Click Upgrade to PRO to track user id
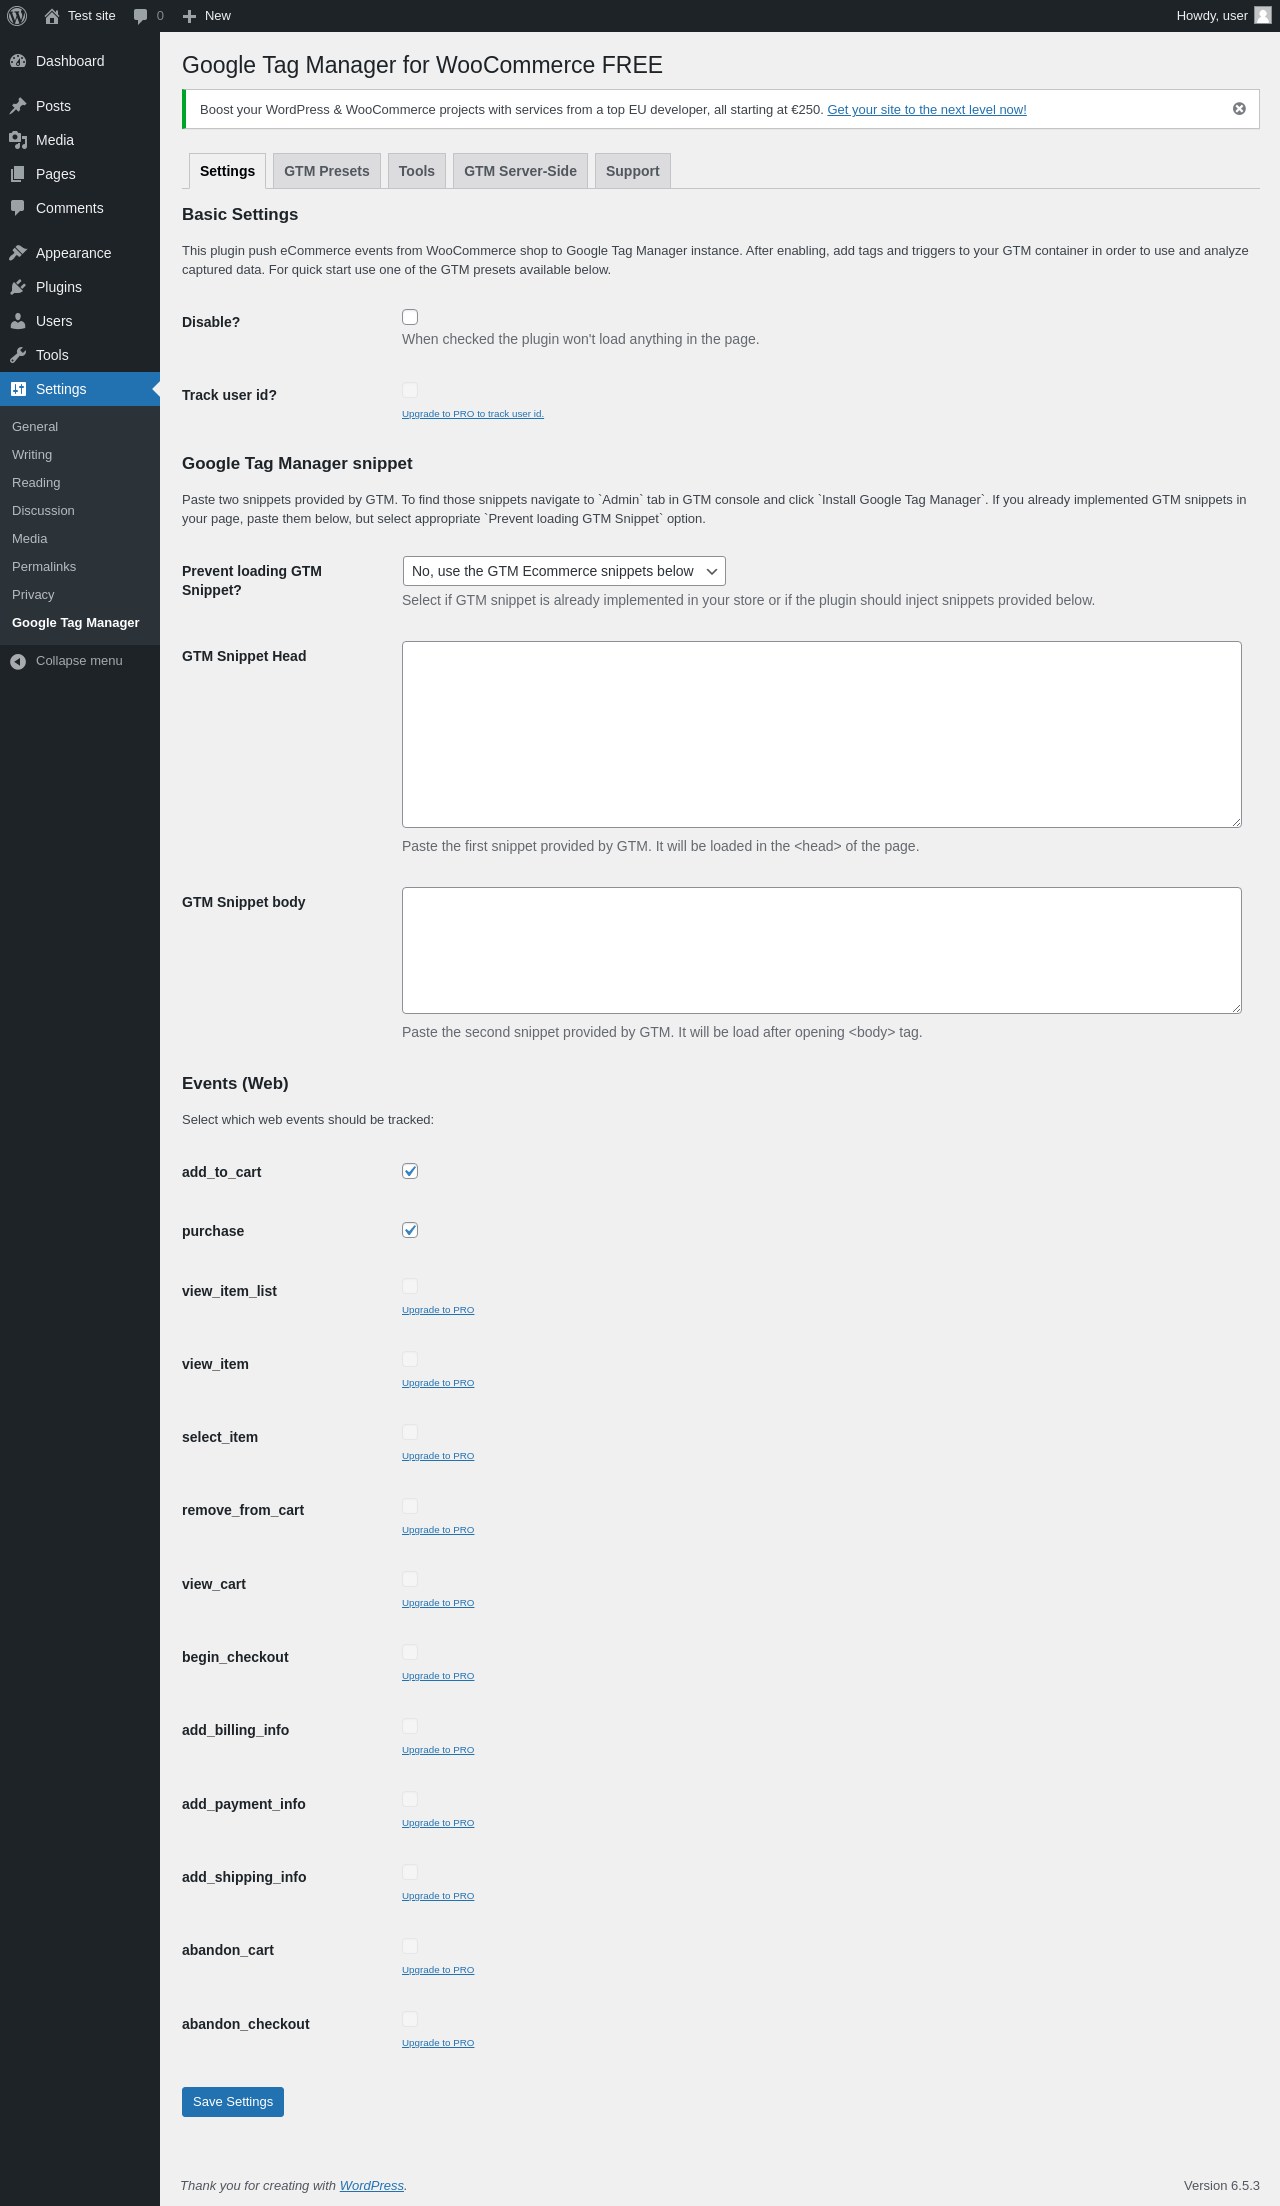This screenshot has height=2206, width=1280. (x=473, y=414)
